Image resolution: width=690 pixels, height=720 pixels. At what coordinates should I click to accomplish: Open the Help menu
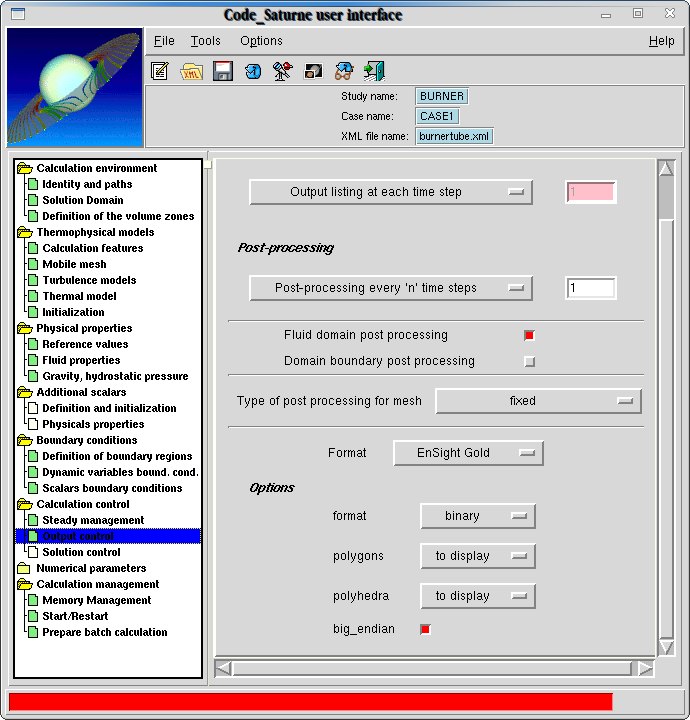click(662, 41)
